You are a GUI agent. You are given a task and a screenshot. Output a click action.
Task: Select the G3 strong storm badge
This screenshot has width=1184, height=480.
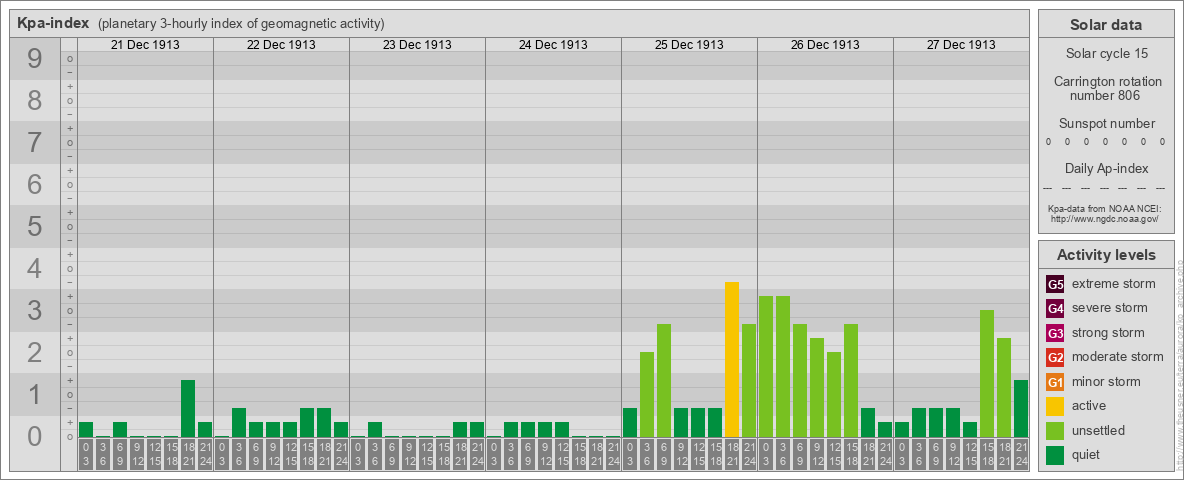click(x=1055, y=333)
